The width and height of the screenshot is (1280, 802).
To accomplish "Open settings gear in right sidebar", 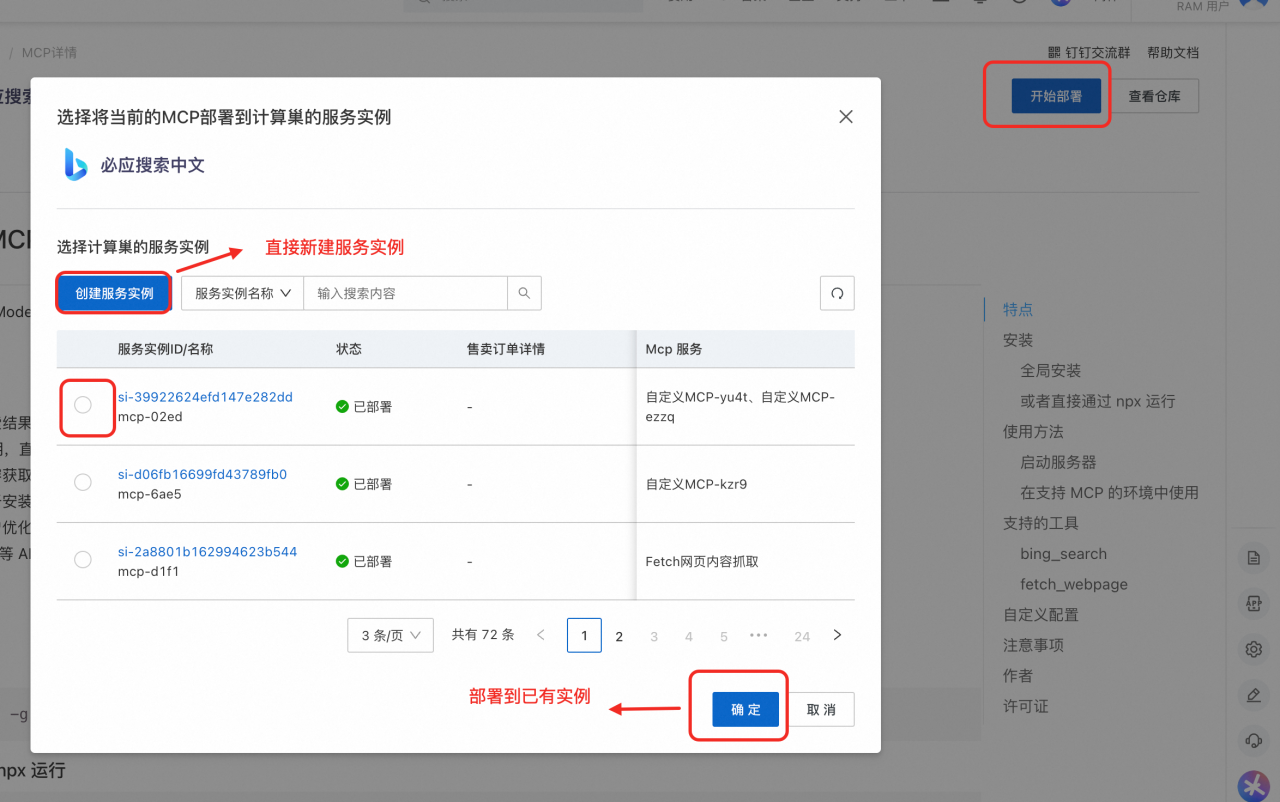I will [x=1253, y=649].
